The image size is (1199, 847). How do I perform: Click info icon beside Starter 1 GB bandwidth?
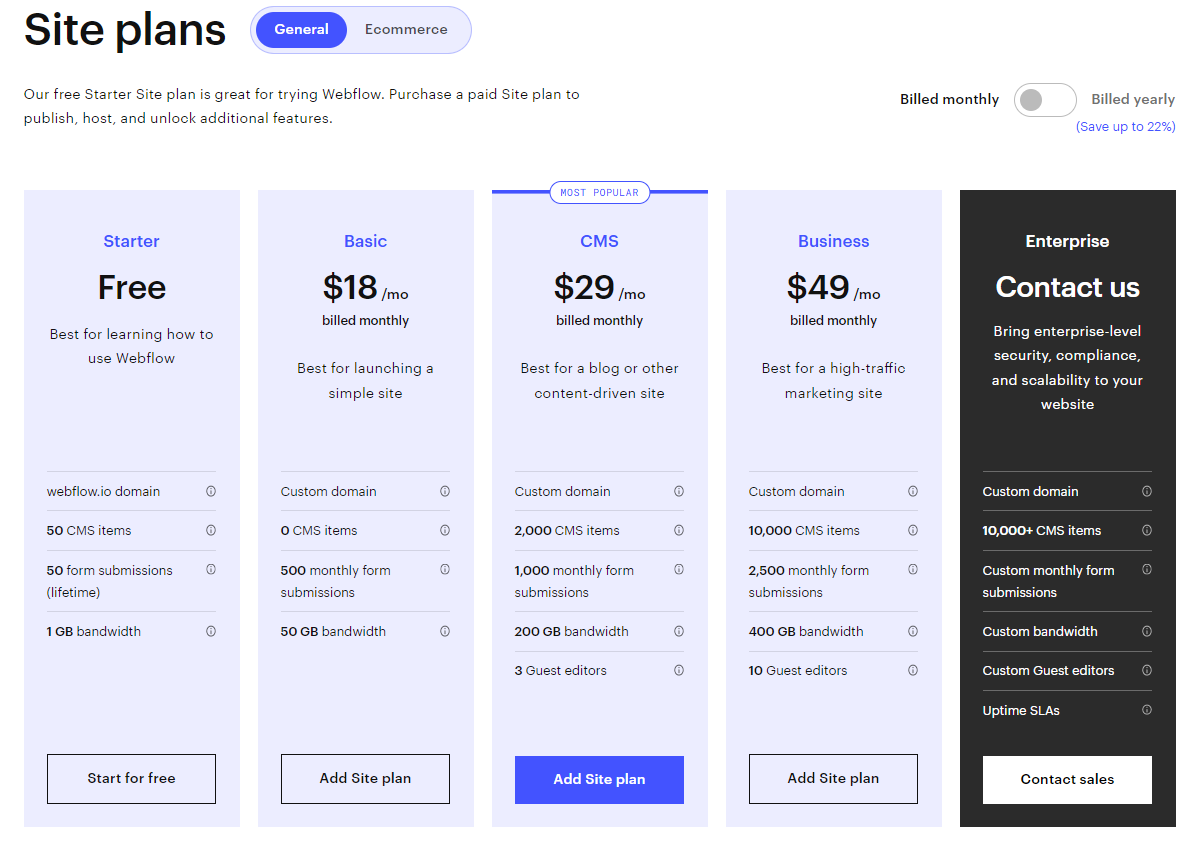coord(211,631)
